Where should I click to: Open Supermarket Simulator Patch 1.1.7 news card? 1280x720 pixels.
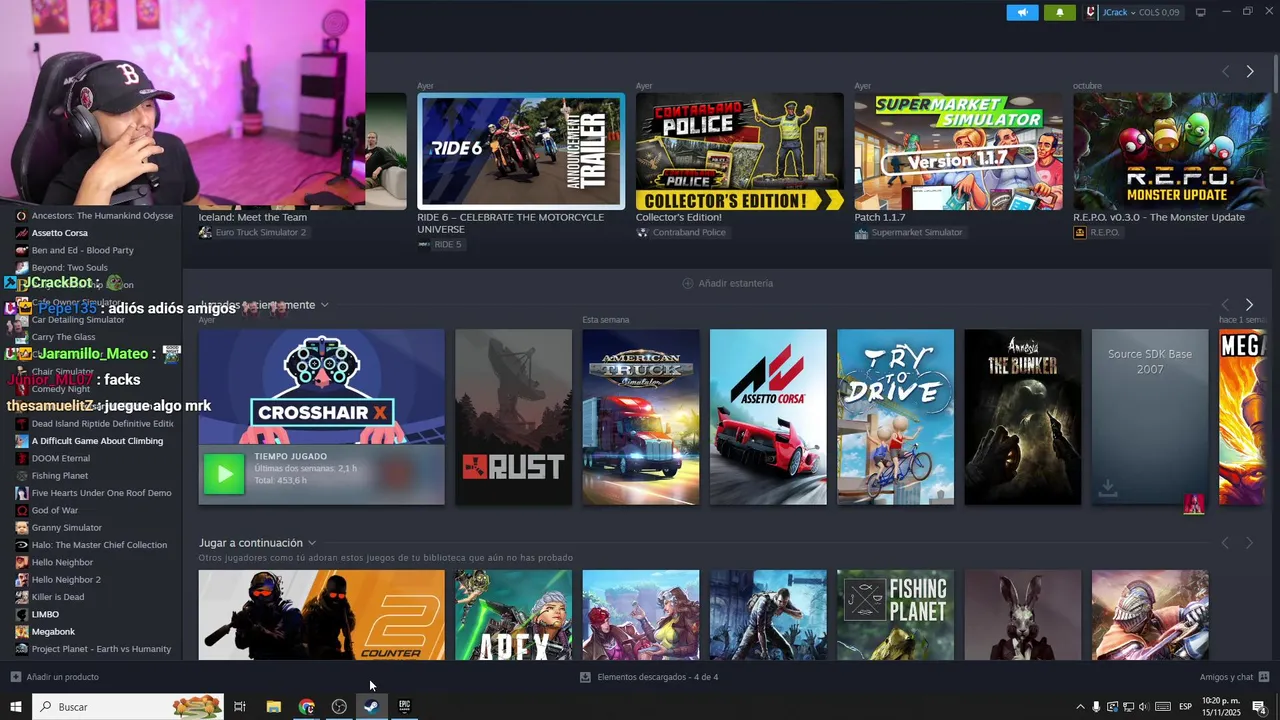pos(958,151)
